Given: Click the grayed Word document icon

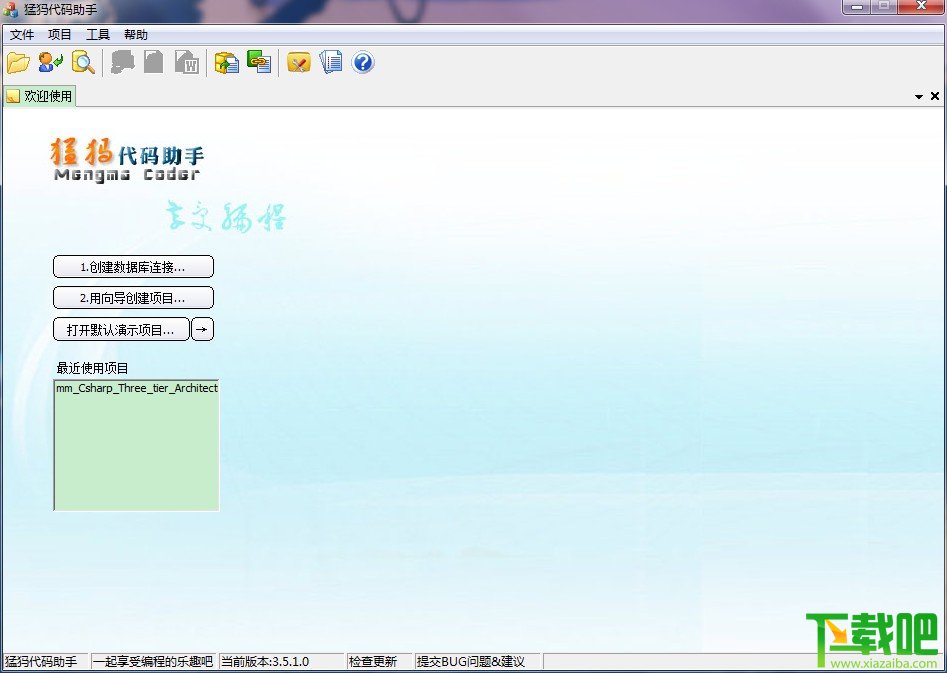Looking at the screenshot, I should (x=187, y=62).
